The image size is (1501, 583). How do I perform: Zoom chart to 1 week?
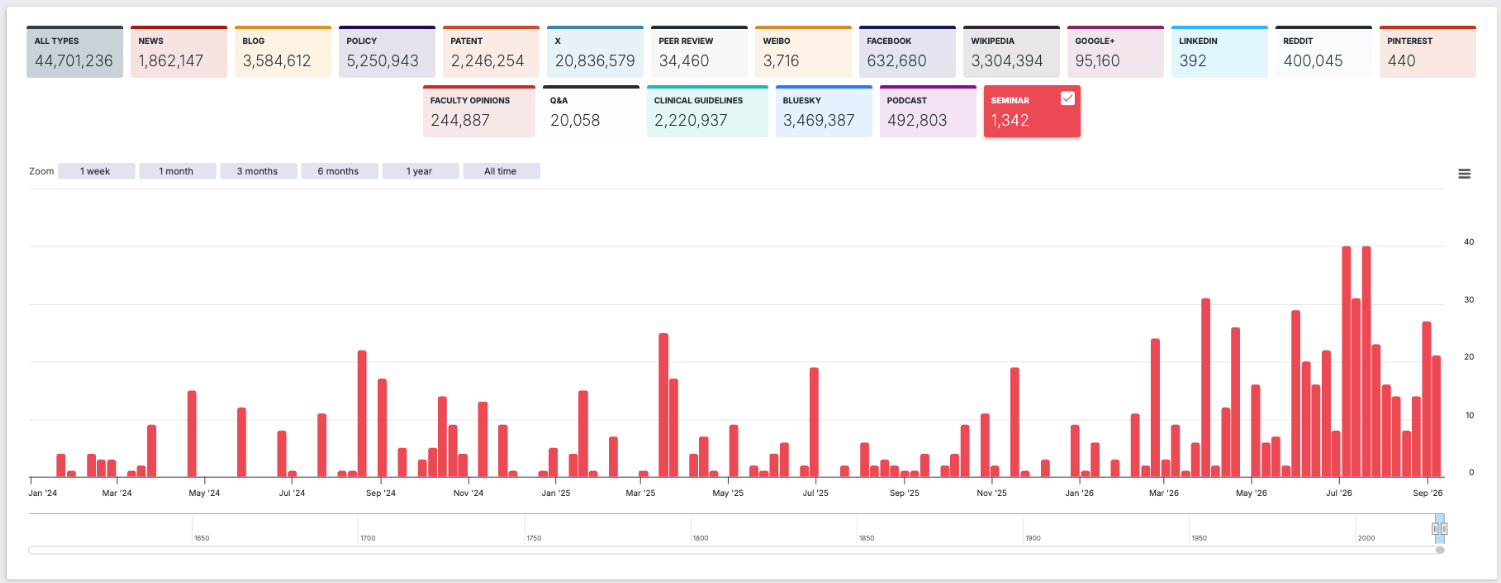point(96,171)
